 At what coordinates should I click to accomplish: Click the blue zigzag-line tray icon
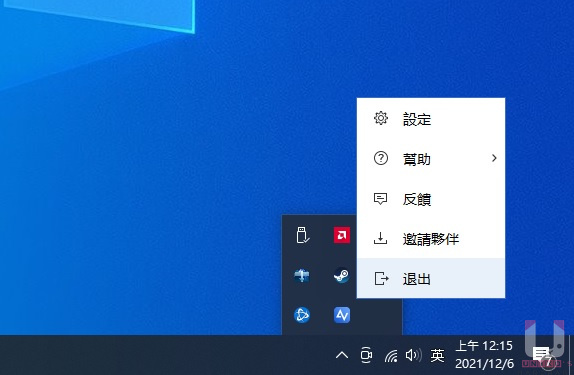pos(342,315)
